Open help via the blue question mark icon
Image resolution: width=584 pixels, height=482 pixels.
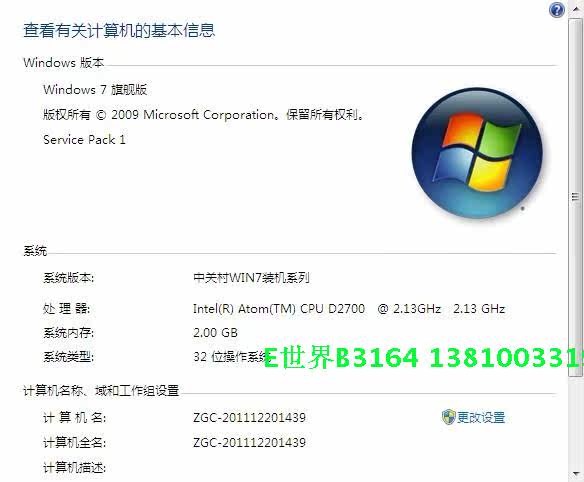[557, 10]
